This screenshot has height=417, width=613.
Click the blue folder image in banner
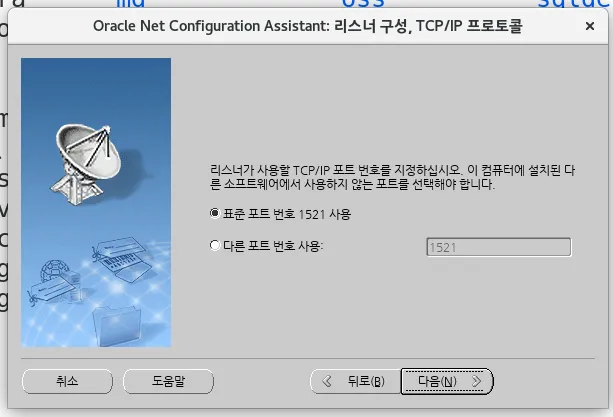click(x=117, y=326)
